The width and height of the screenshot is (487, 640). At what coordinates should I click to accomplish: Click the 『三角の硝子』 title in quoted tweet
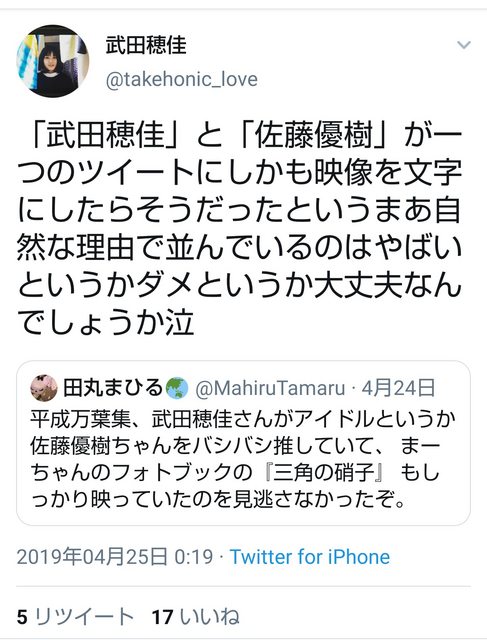pos(324,472)
